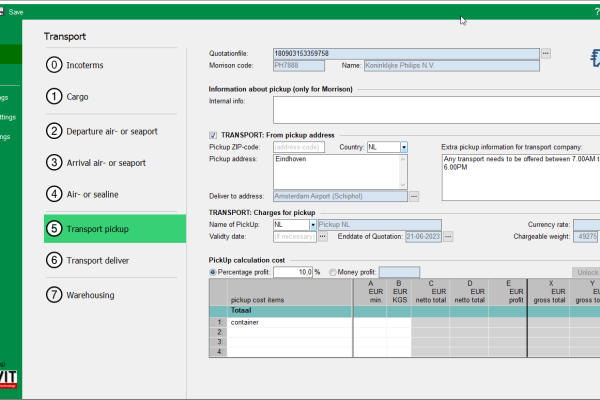
Task: Click the Deliver to address field
Action: coord(340,196)
